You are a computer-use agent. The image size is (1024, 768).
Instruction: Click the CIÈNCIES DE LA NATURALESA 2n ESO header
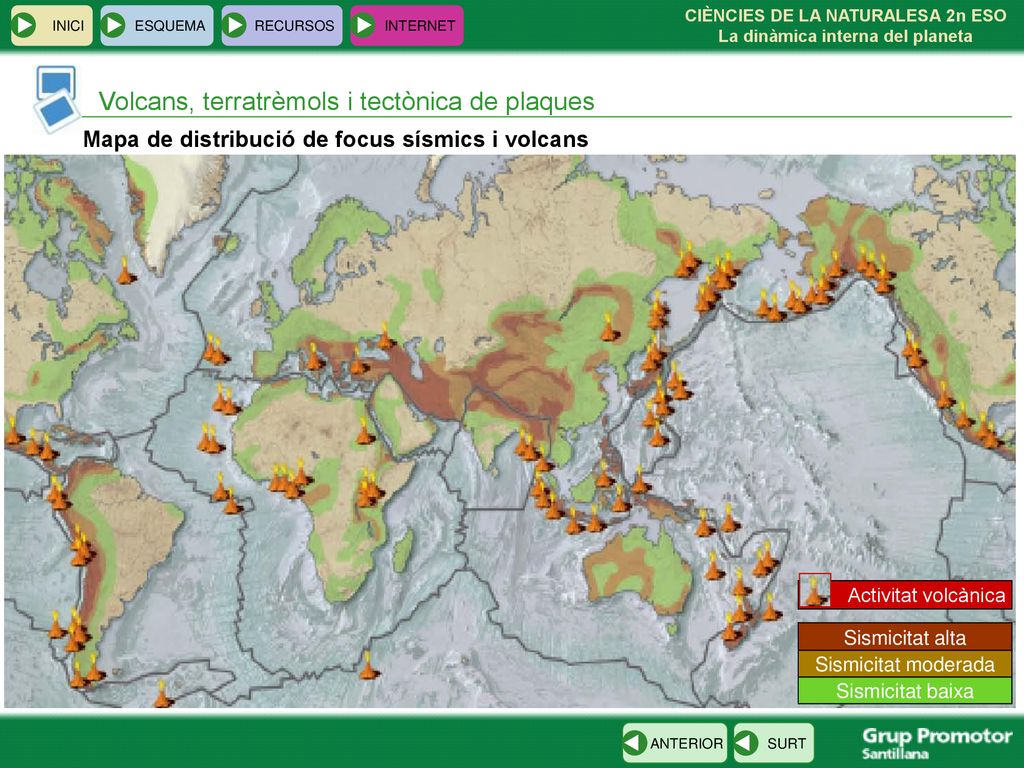845,16
